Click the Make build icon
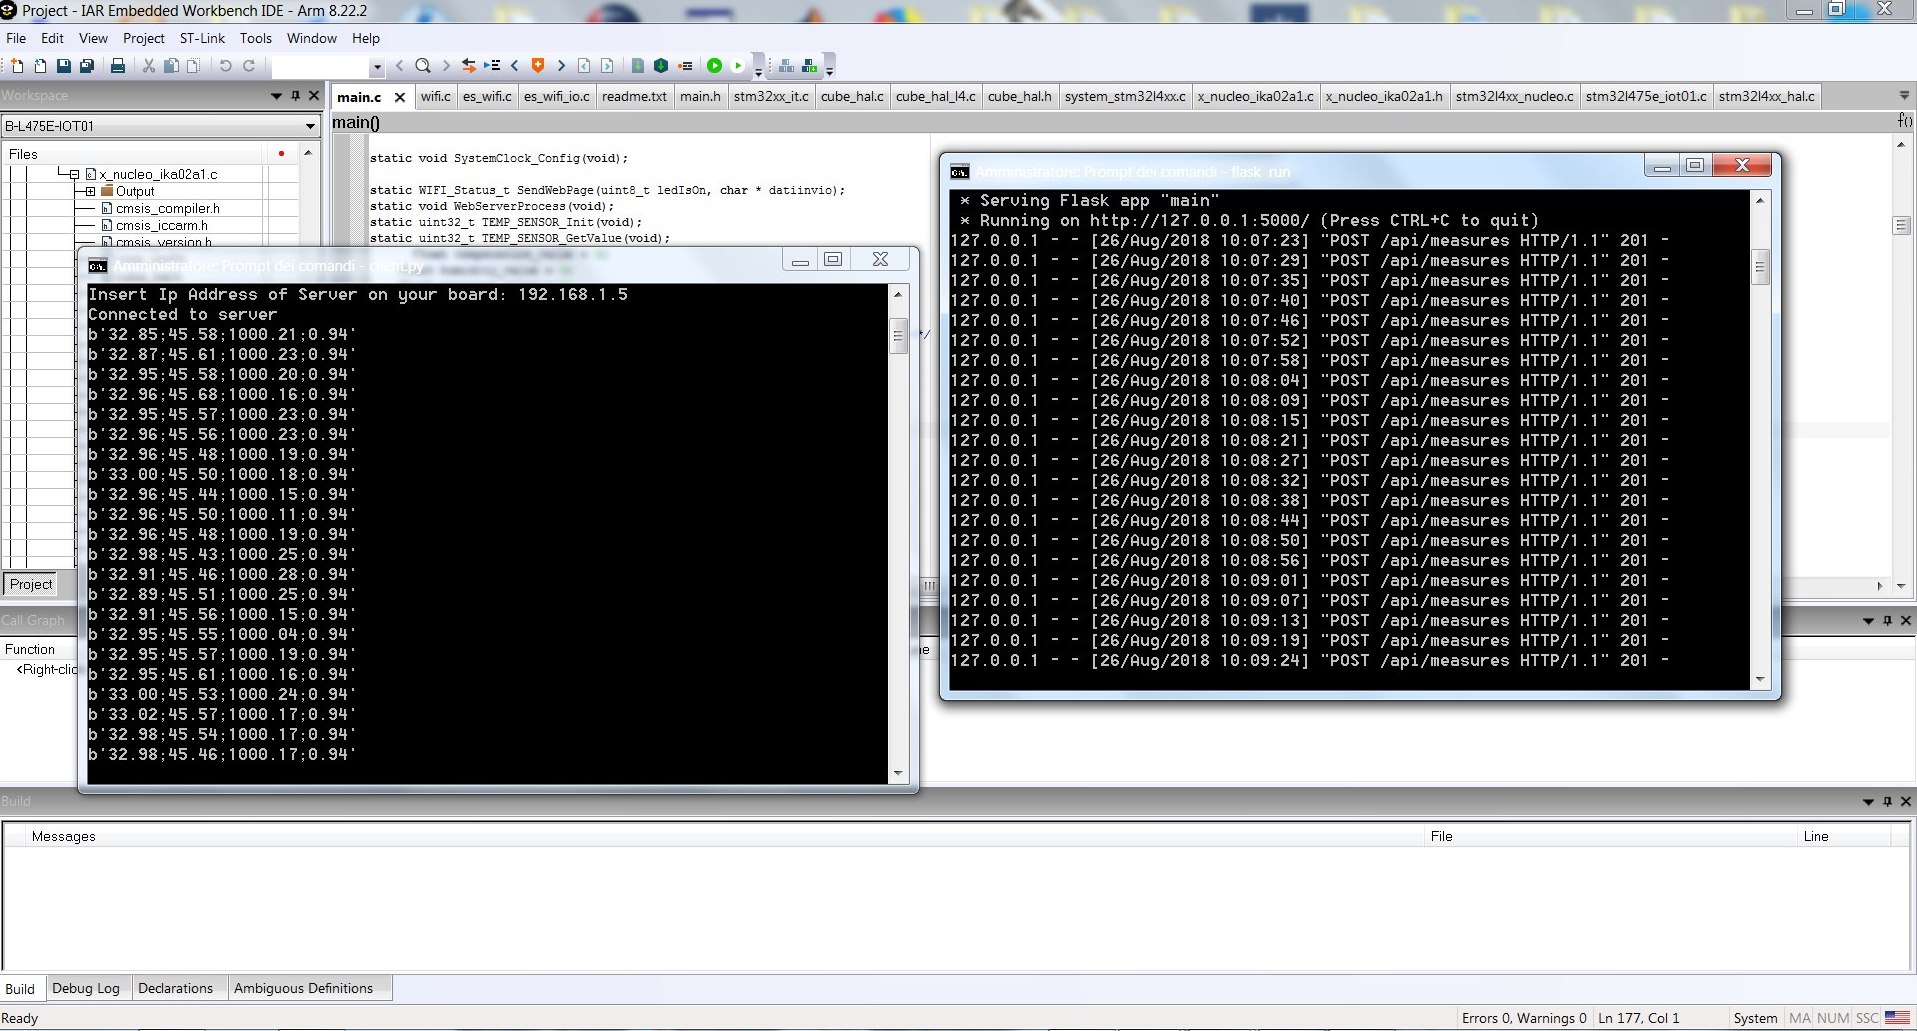Image resolution: width=1917 pixels, height=1031 pixels. (661, 66)
